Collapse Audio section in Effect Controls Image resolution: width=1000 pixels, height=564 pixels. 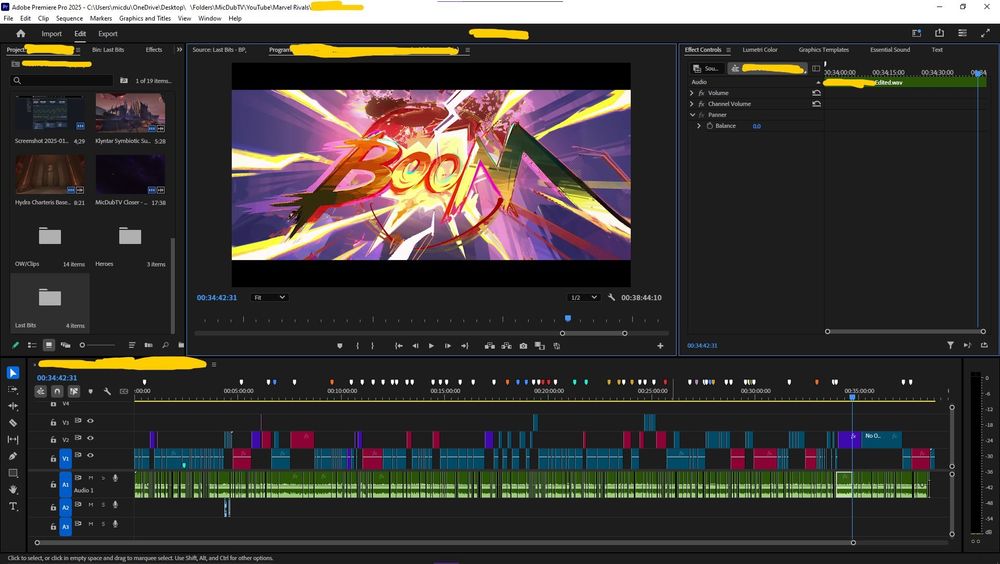[818, 82]
